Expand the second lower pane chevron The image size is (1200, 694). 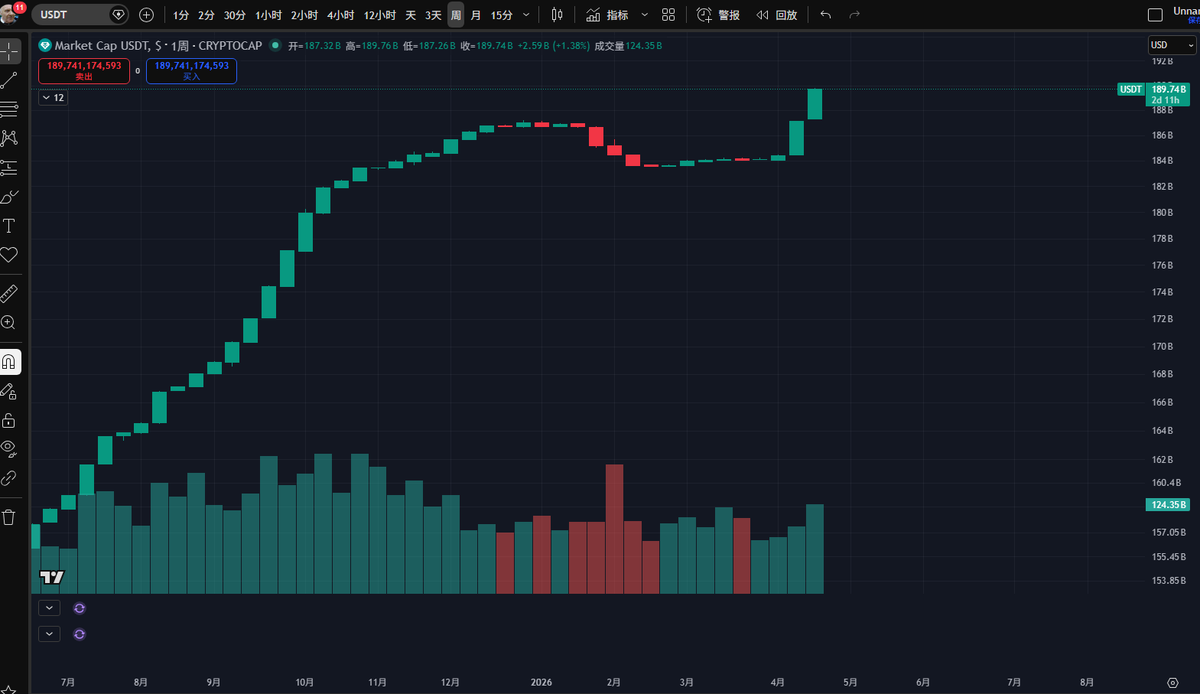(x=50, y=633)
